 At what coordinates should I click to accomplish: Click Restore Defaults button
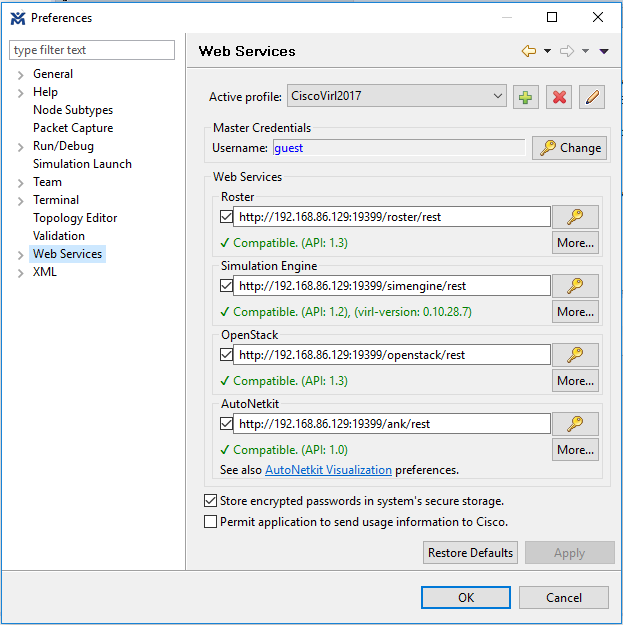[x=470, y=552]
